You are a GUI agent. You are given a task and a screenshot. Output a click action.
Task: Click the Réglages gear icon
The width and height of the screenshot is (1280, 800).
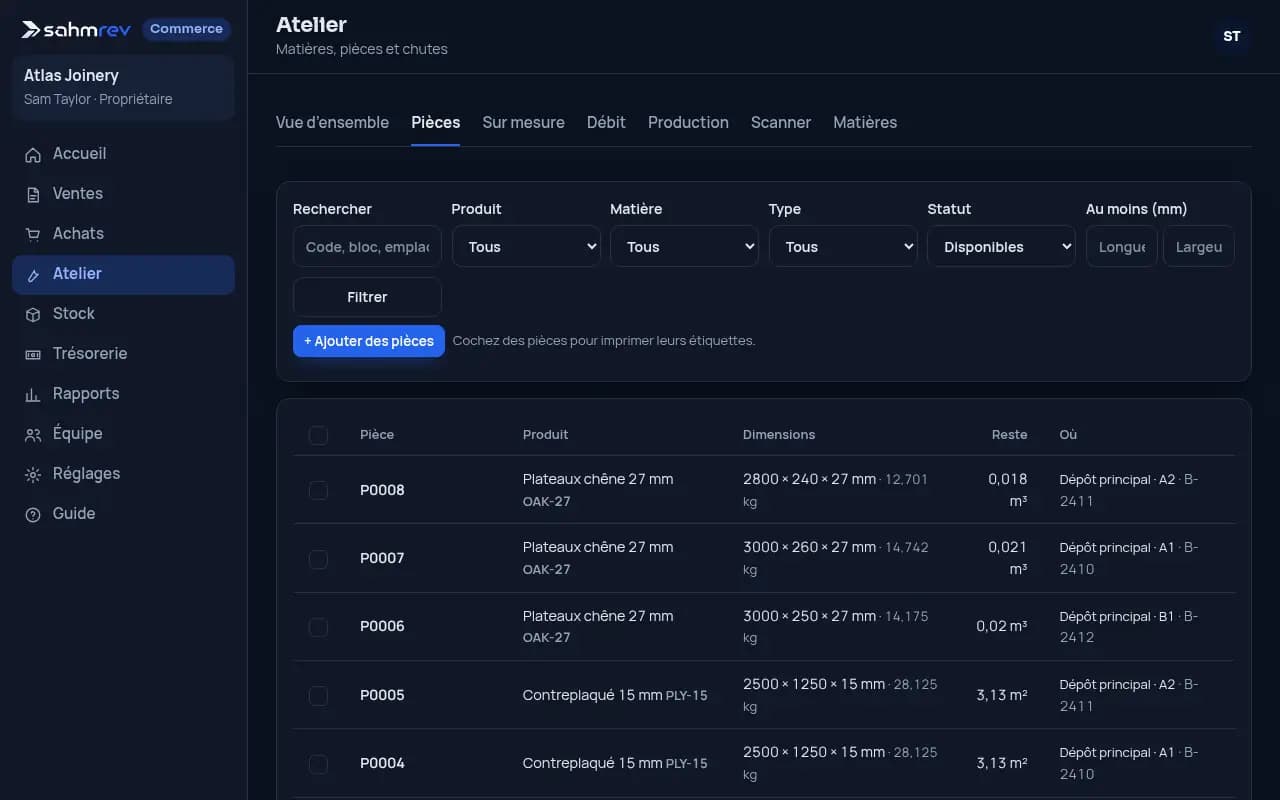[x=33, y=474]
